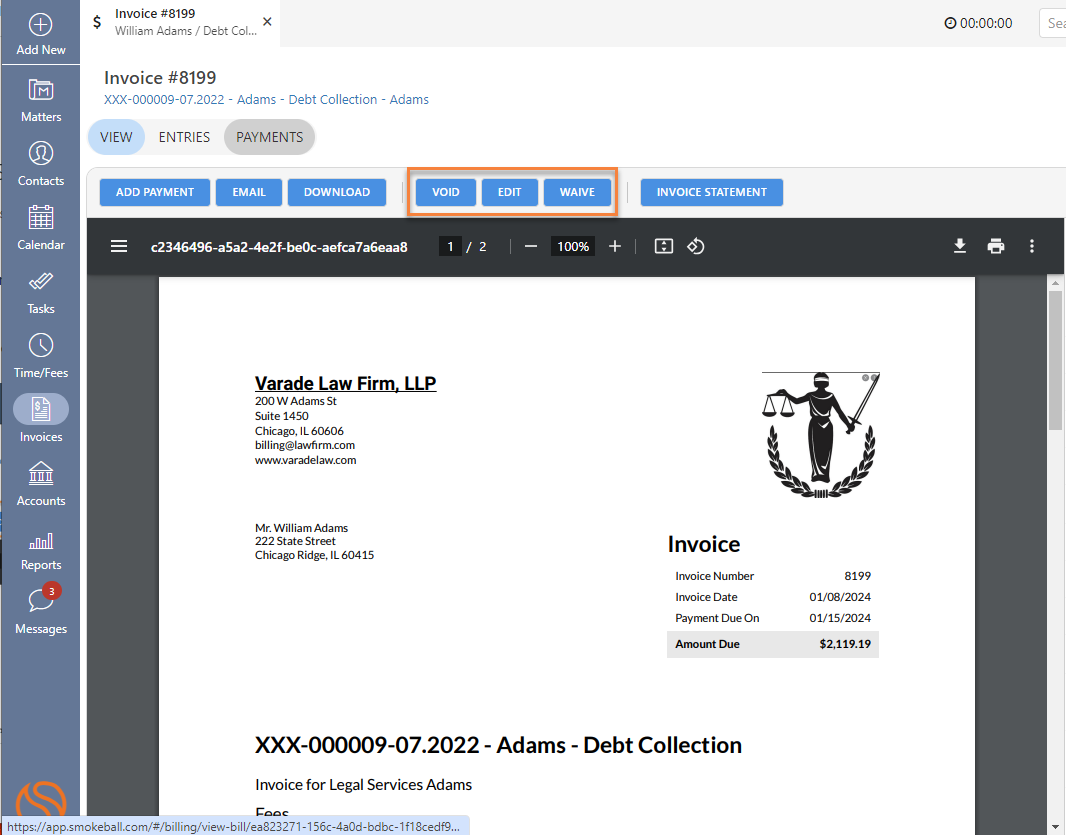Select the Invoices sidebar icon

40,410
